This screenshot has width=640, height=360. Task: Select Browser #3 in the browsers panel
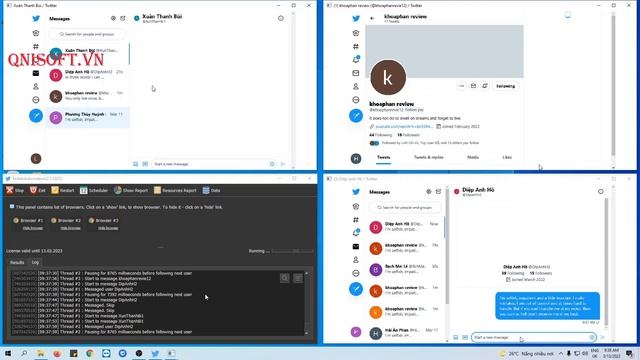pos(104,220)
